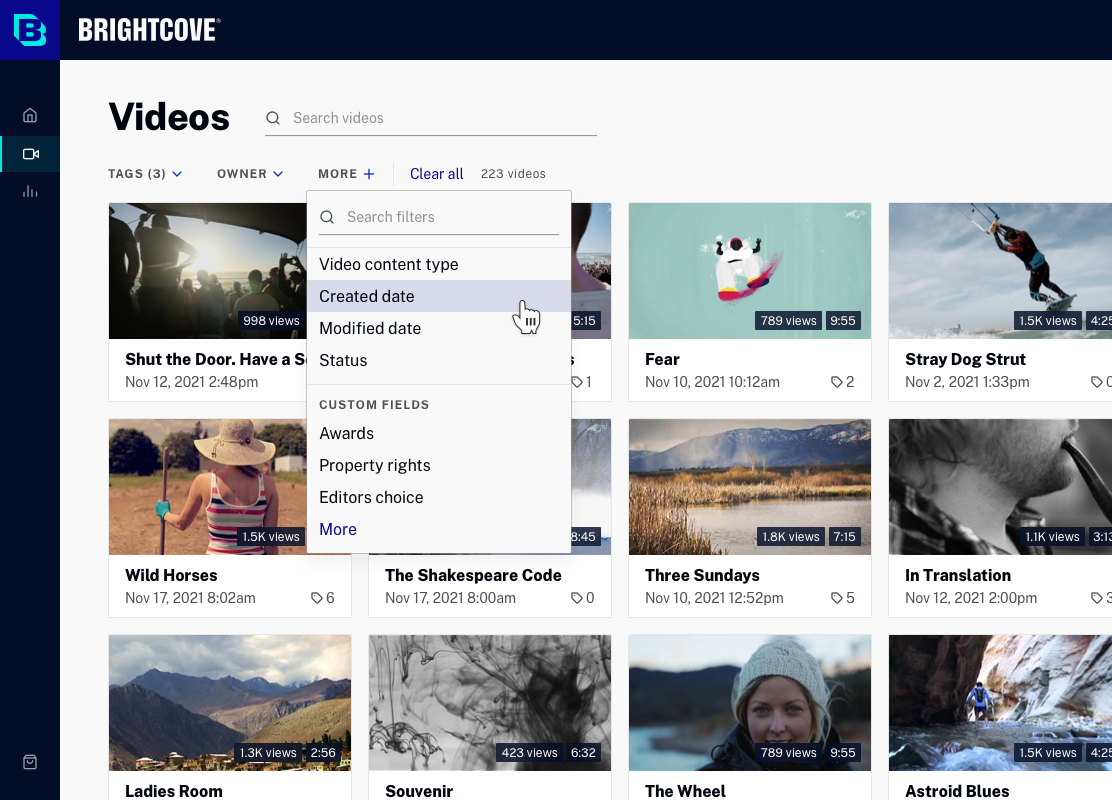Viewport: 1112px width, 800px height.
Task: Choose Video content type from filter list
Action: pyautogui.click(x=389, y=264)
